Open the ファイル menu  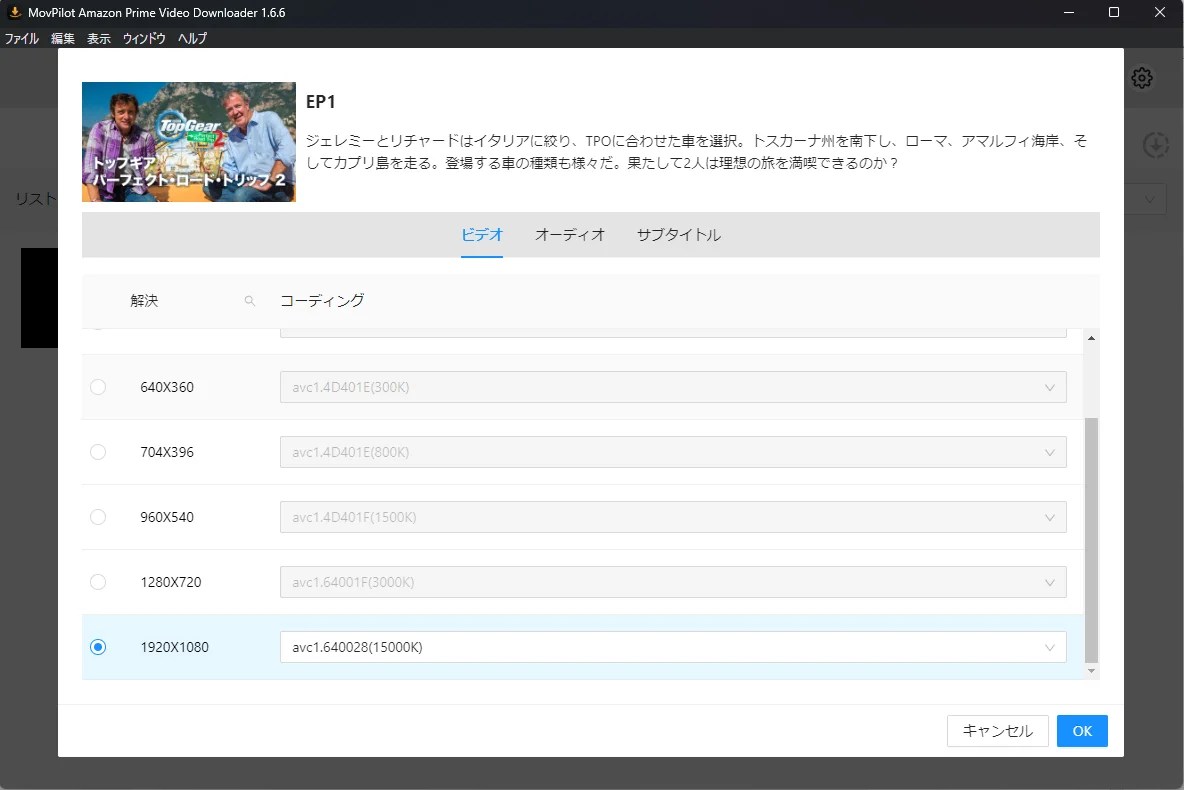click(x=22, y=39)
